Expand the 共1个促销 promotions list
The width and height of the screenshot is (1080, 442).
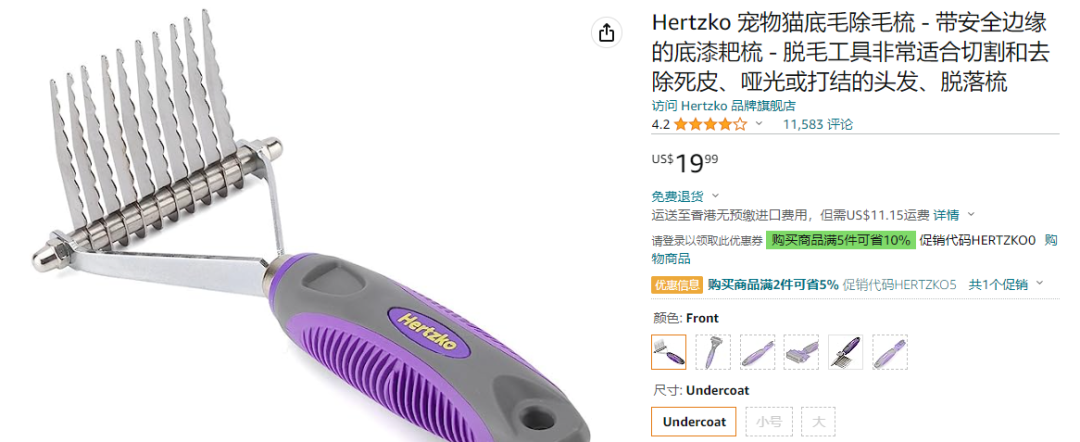click(x=1006, y=284)
